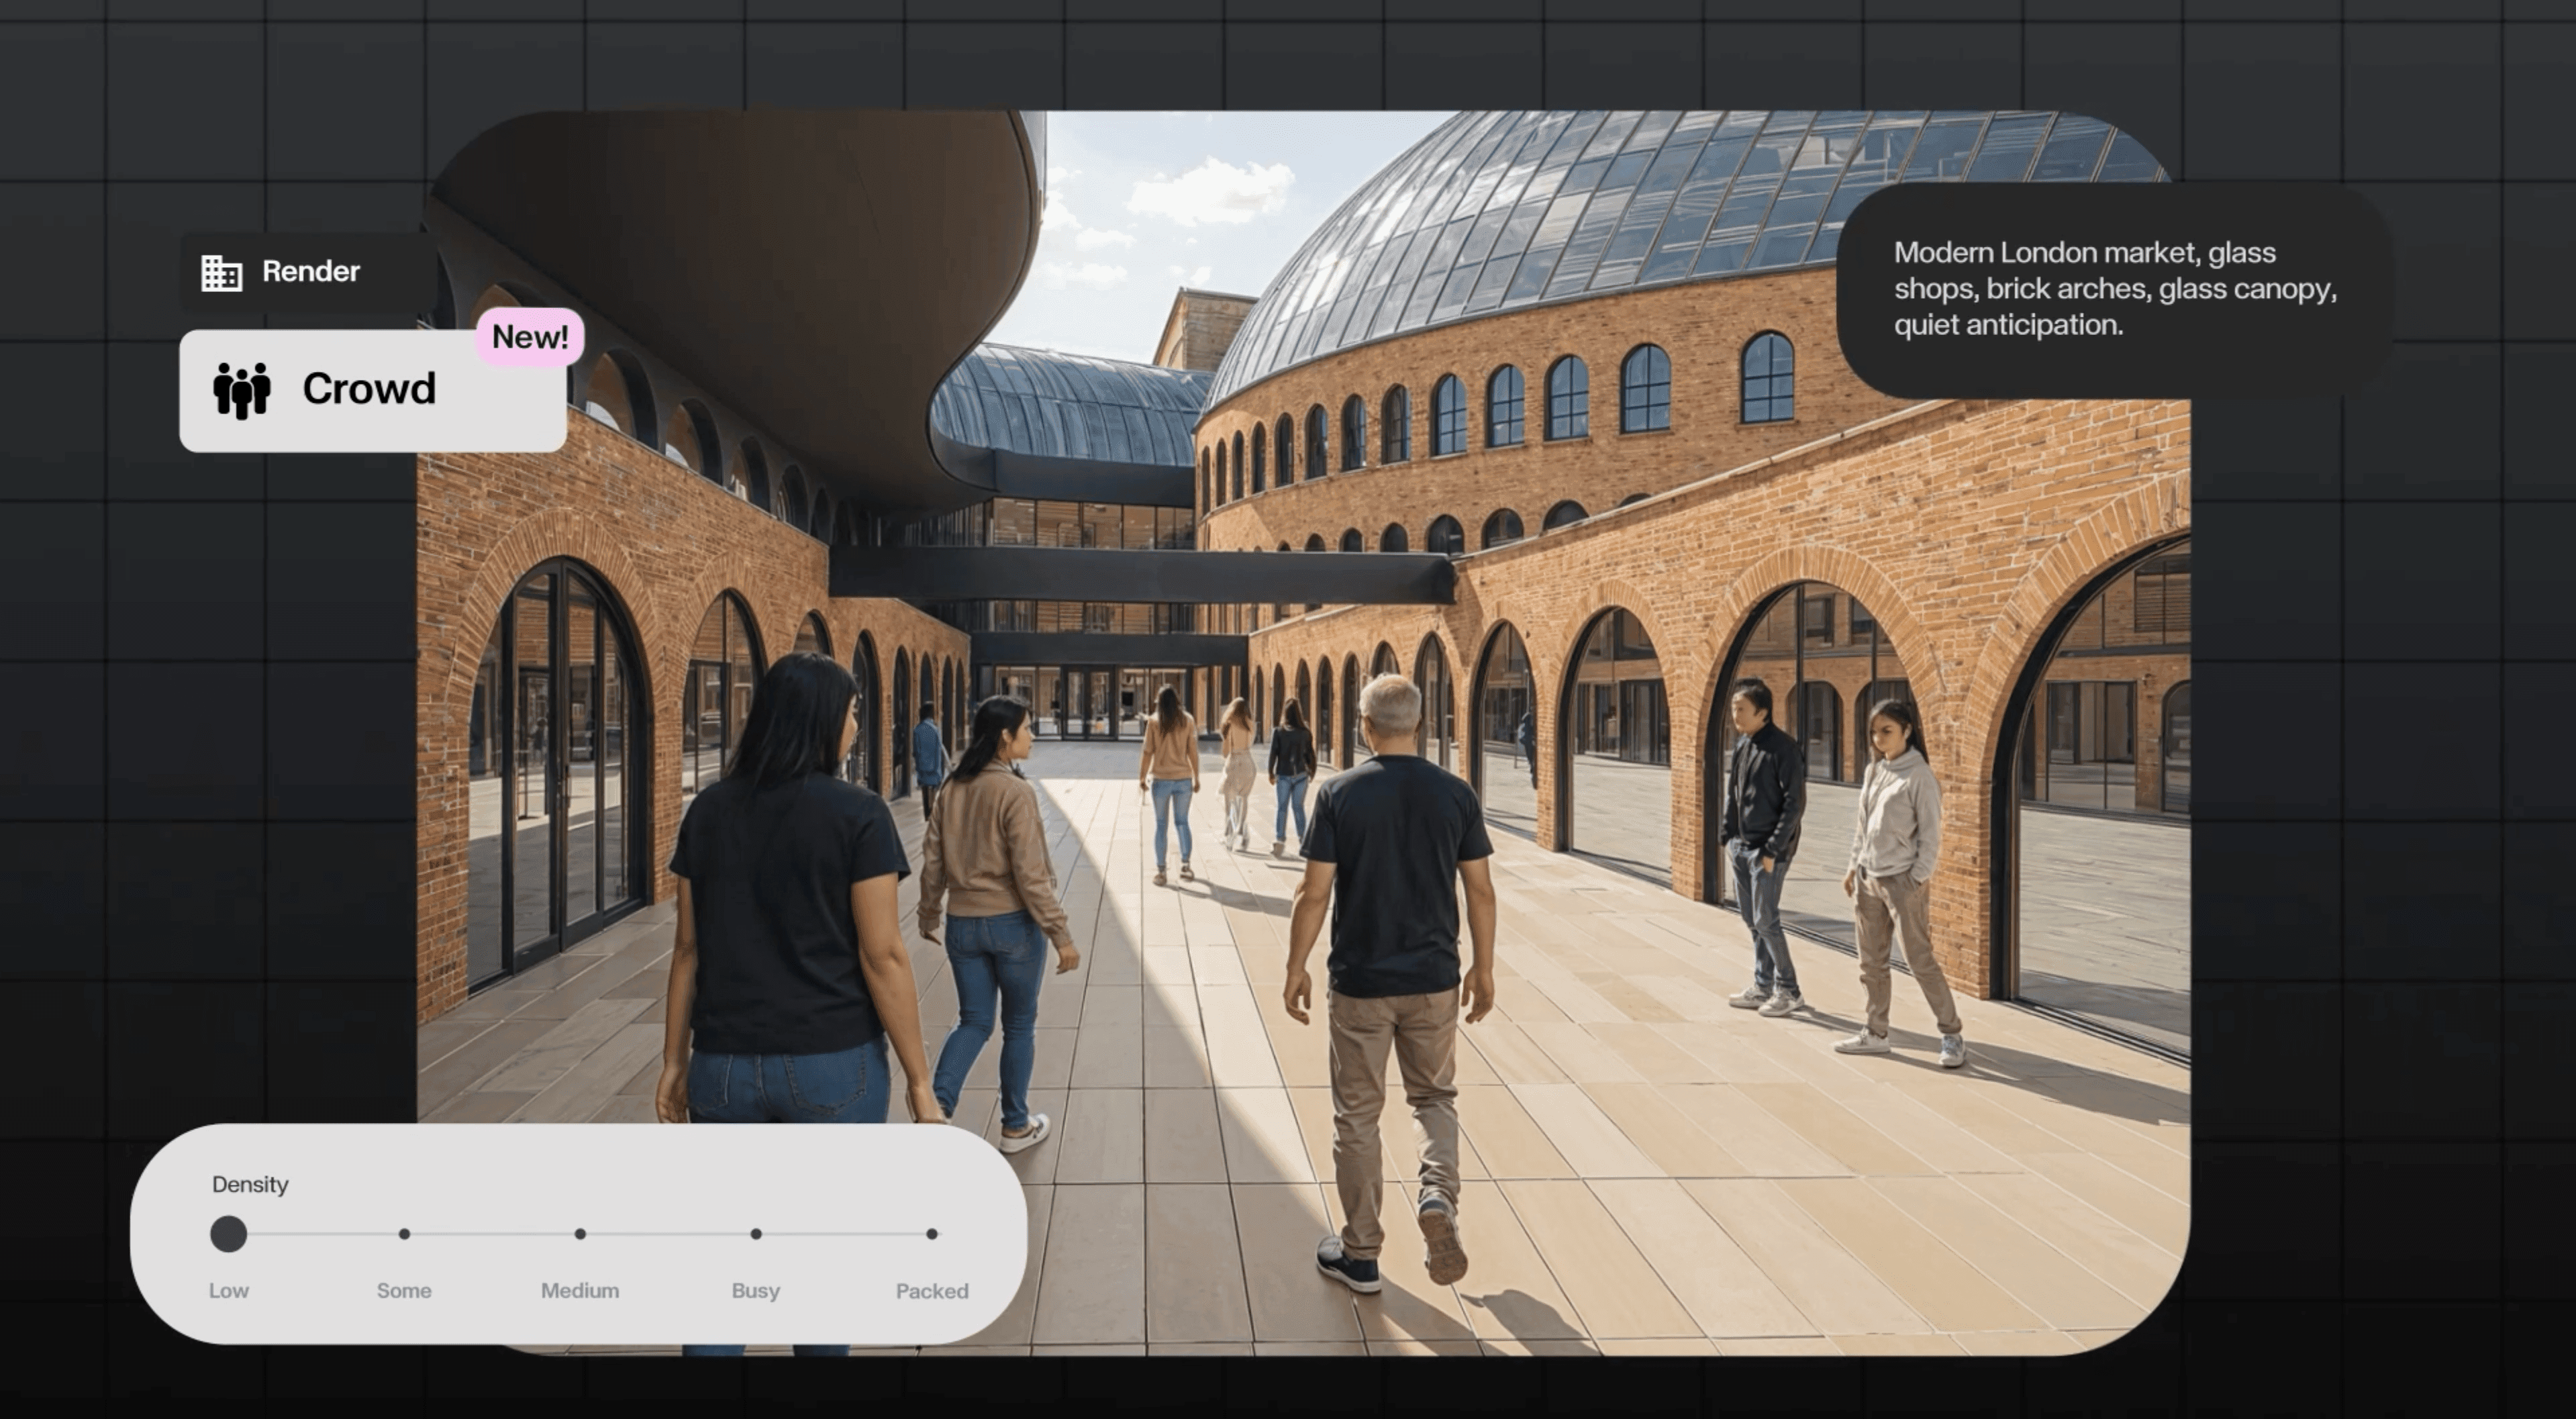The image size is (2576, 1419).
Task: Click the Render building grid icon
Action: 221,272
